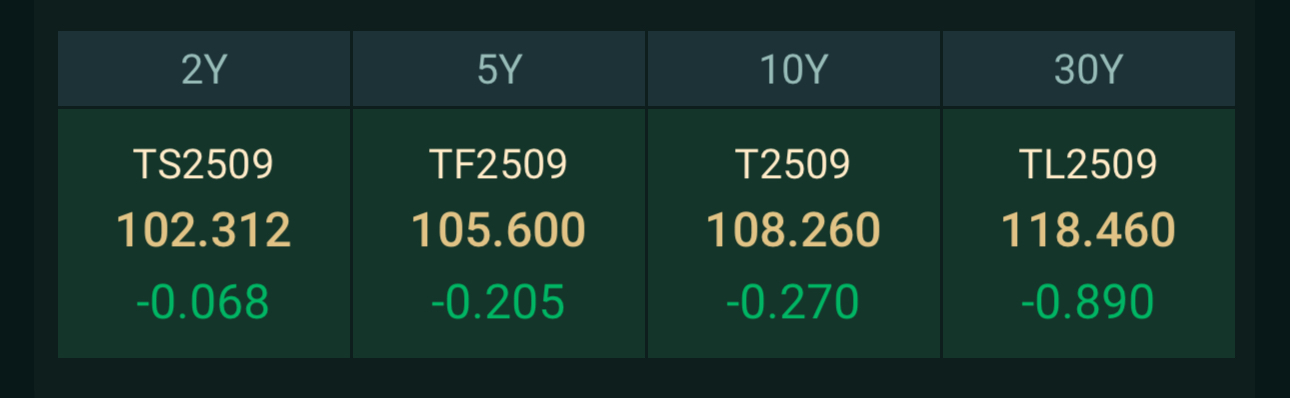Click the 108.260 last price
This screenshot has height=398, width=1290.
pyautogui.click(x=794, y=231)
